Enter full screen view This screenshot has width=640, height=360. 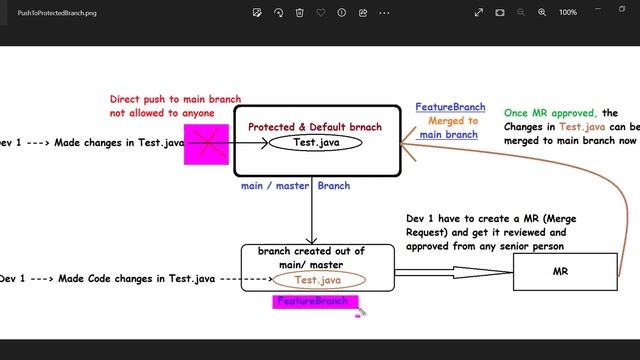tap(479, 13)
